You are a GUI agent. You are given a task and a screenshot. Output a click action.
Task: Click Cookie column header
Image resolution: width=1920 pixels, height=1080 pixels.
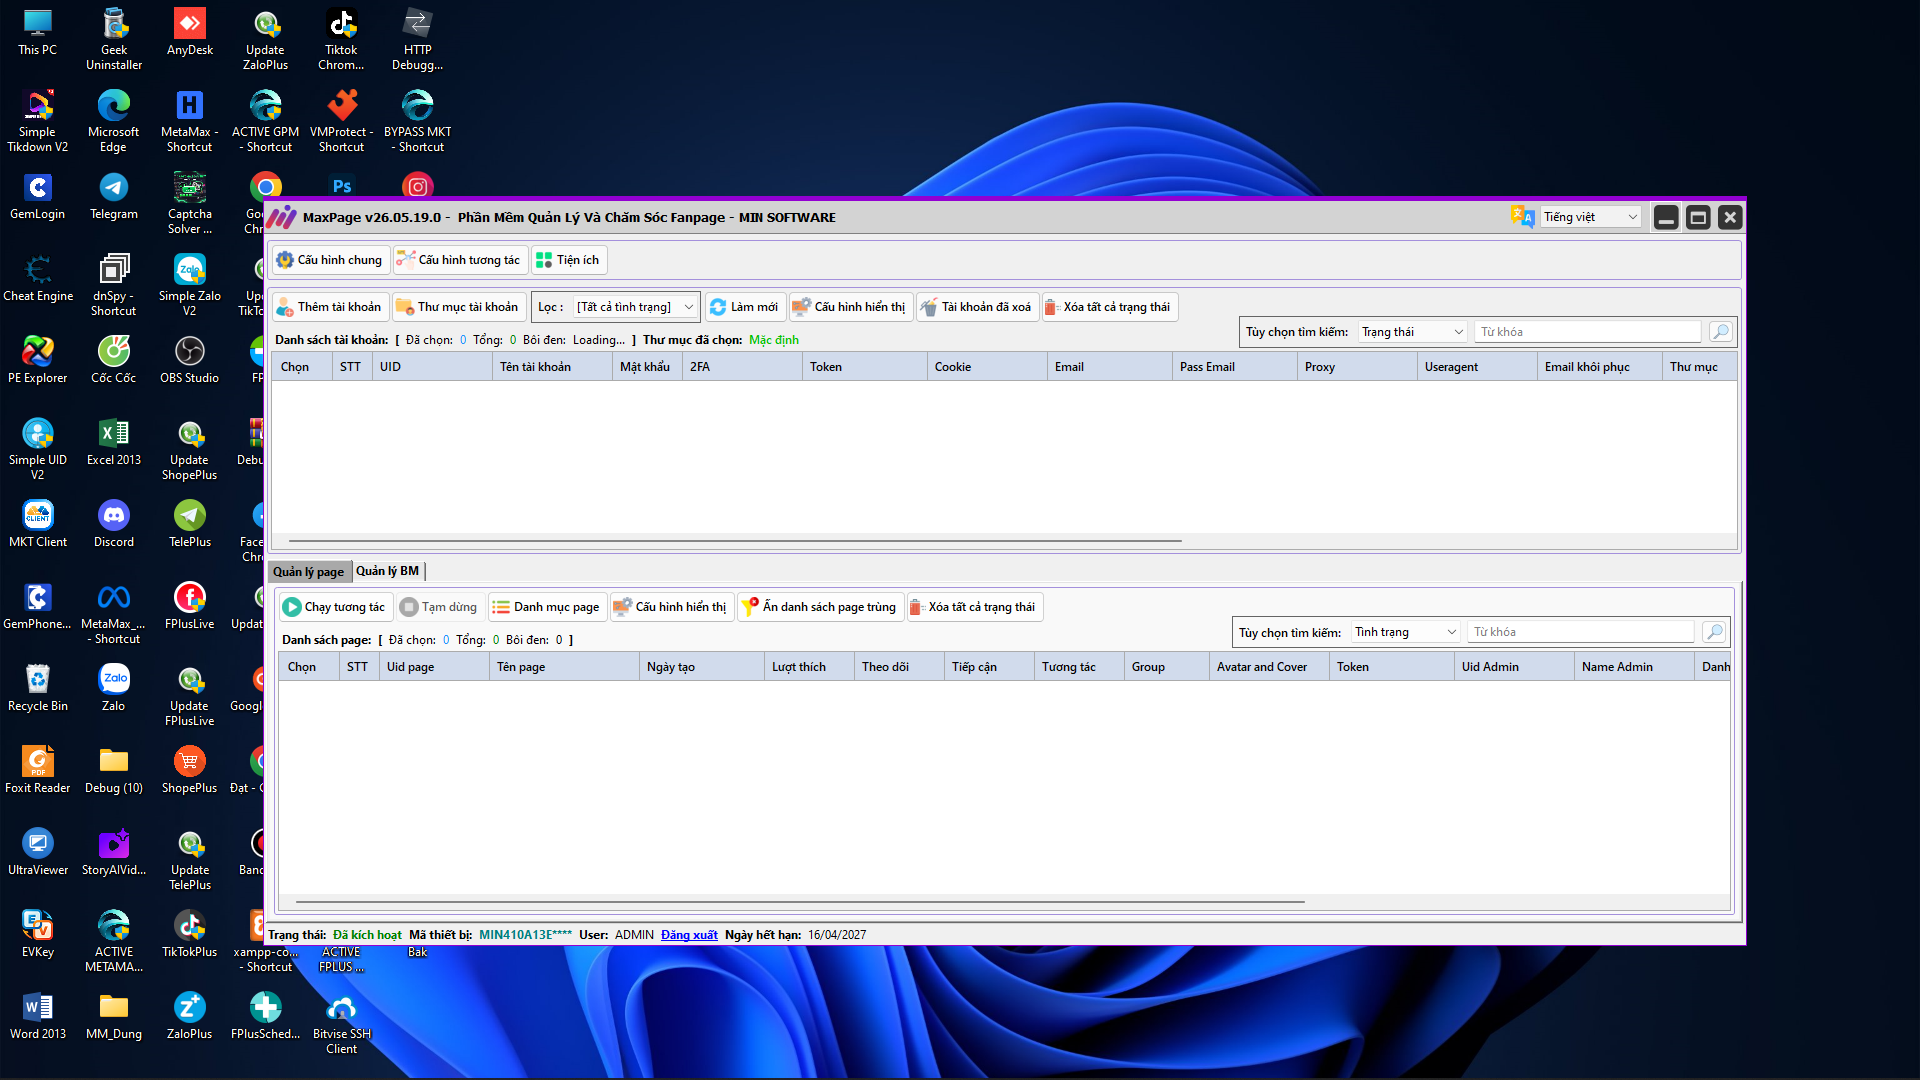tap(987, 367)
